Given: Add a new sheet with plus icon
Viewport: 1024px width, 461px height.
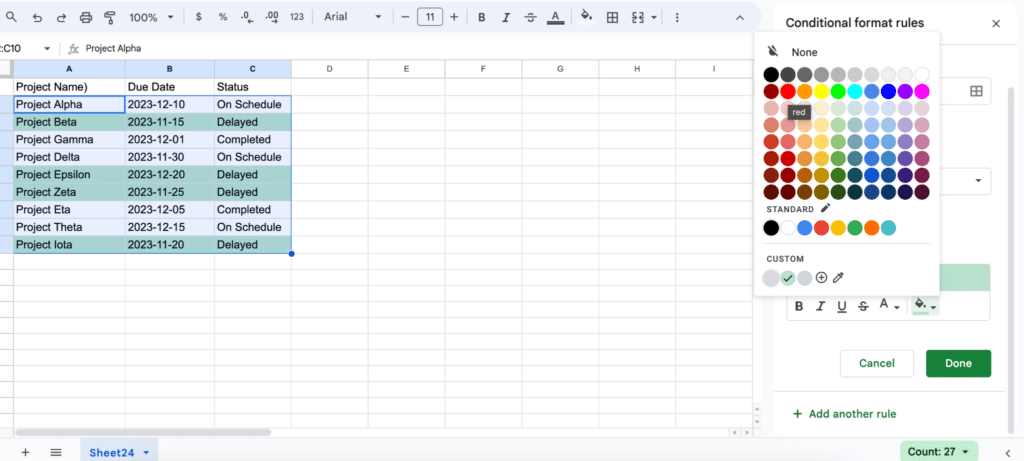Looking at the screenshot, I should point(25,452).
